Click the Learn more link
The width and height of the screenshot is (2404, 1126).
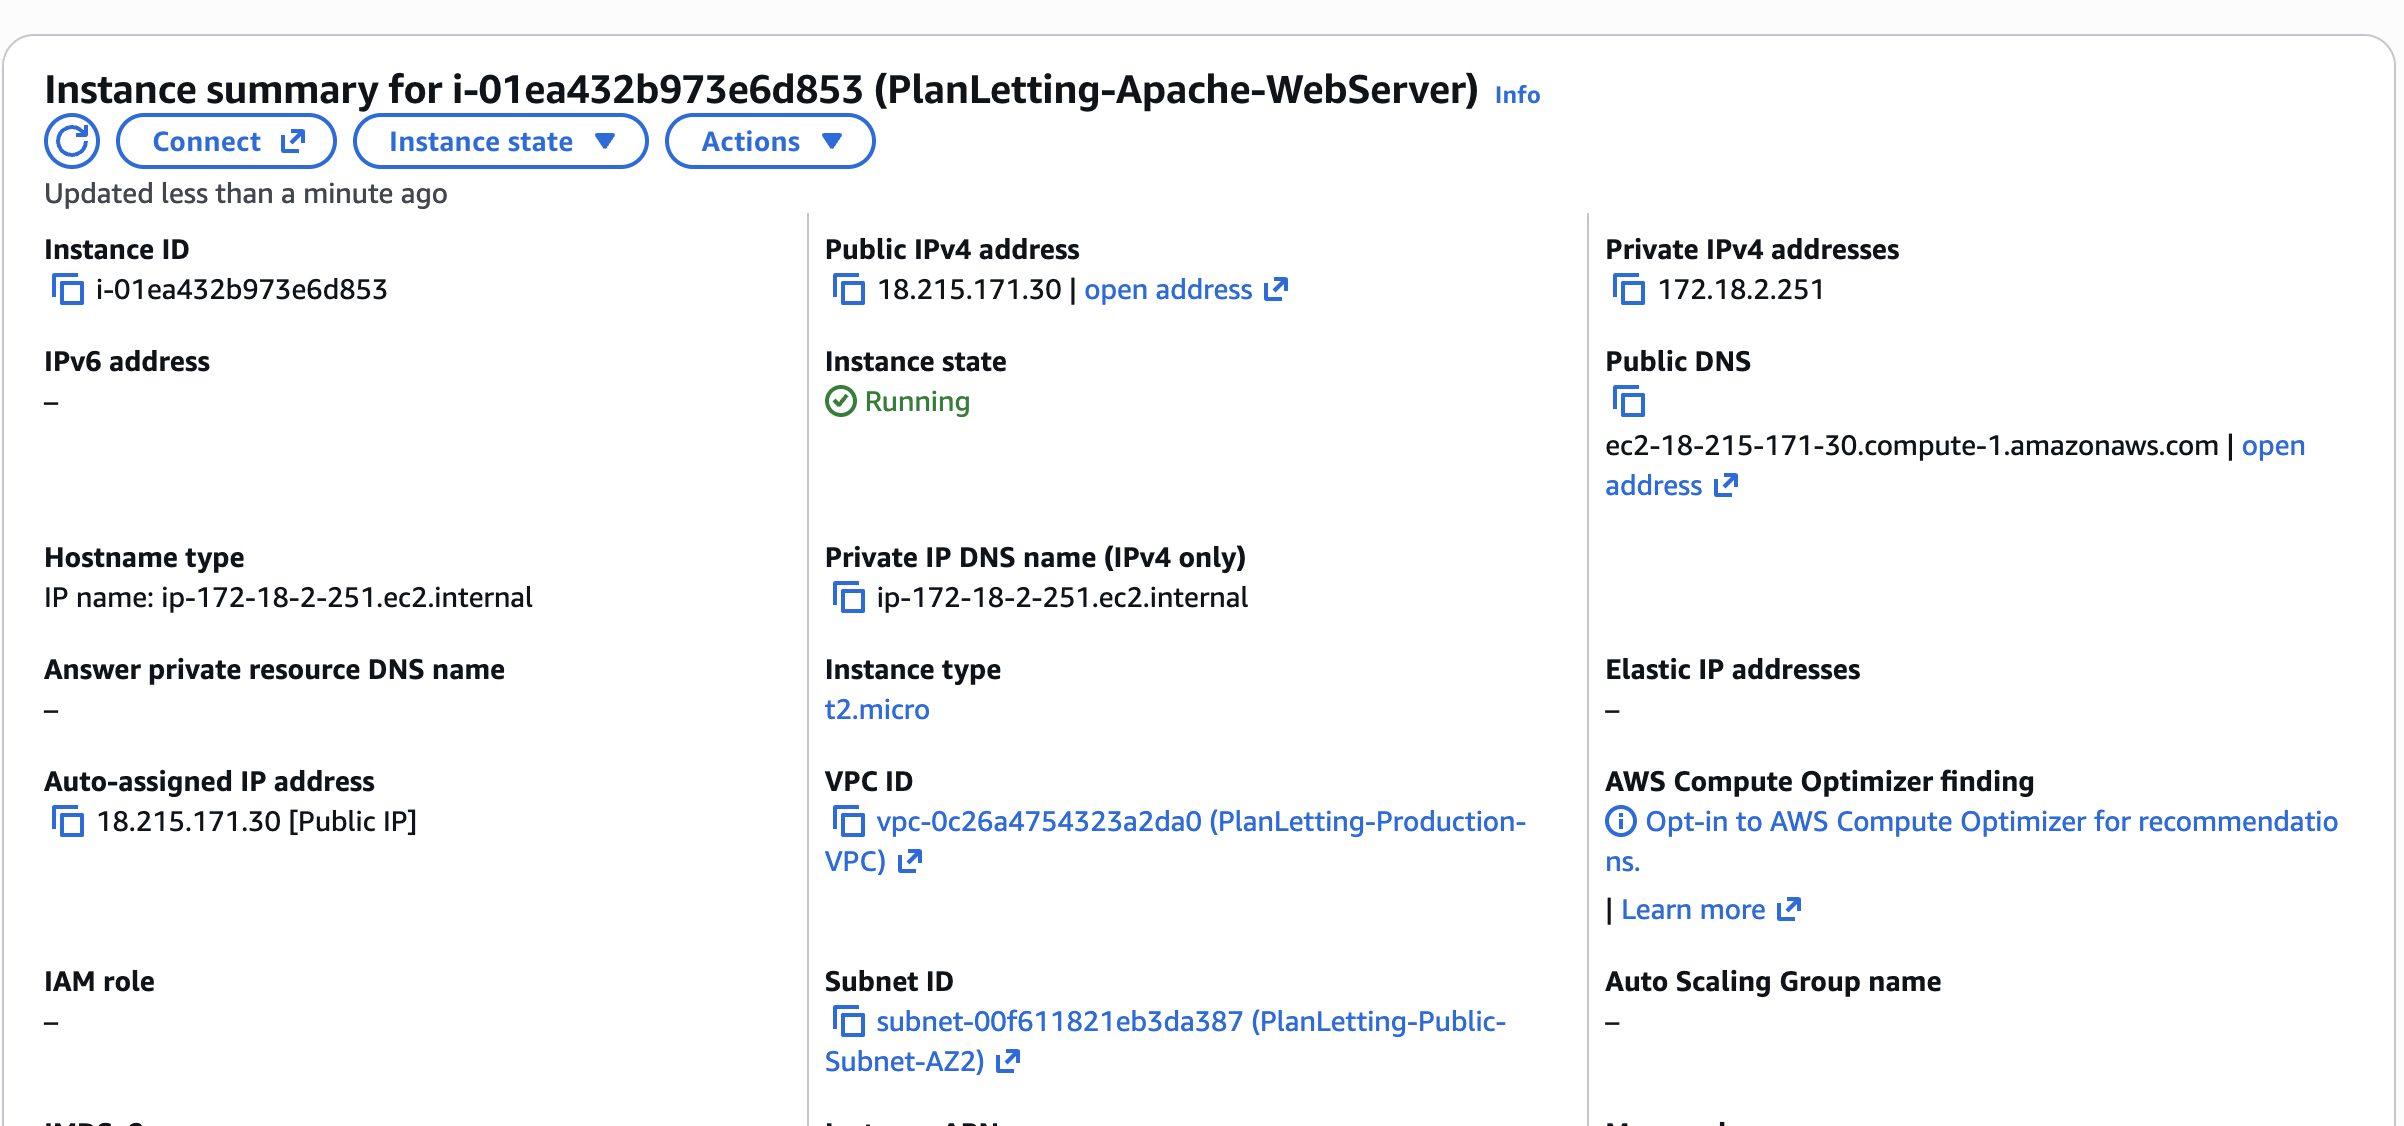click(x=1710, y=910)
